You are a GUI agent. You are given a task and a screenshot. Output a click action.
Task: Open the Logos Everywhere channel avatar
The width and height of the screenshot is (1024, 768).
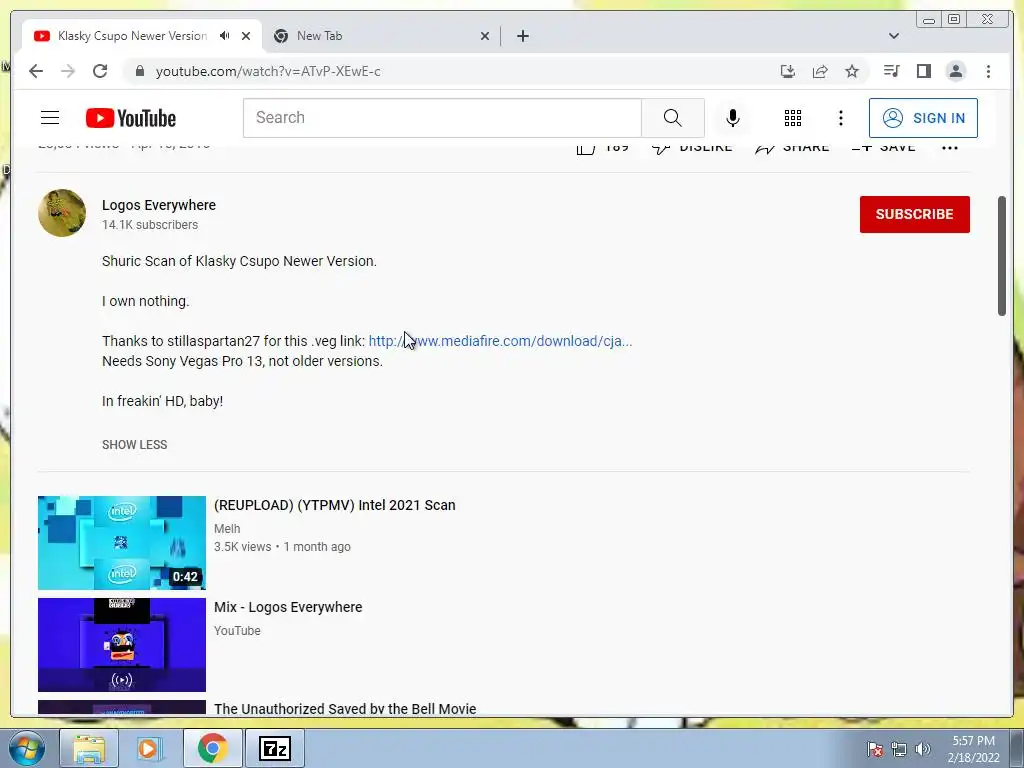pos(62,213)
